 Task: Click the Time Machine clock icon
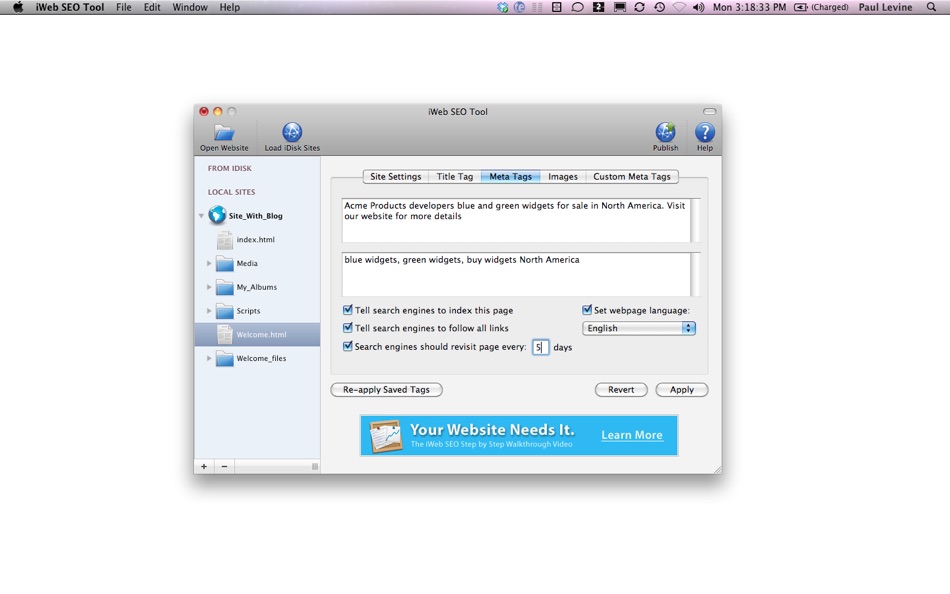click(x=659, y=7)
